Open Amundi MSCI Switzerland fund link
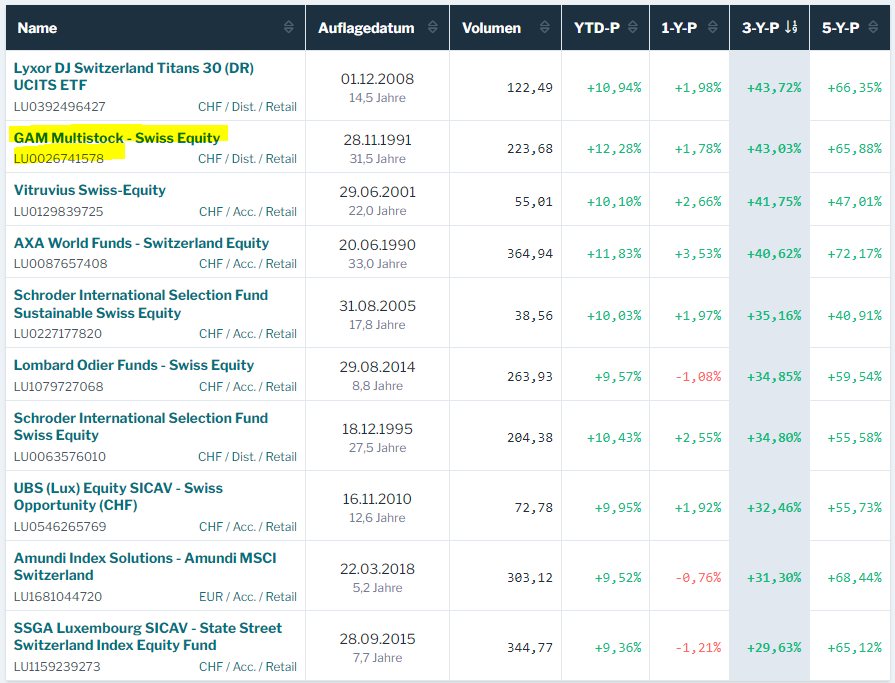895x683 pixels. [144, 566]
